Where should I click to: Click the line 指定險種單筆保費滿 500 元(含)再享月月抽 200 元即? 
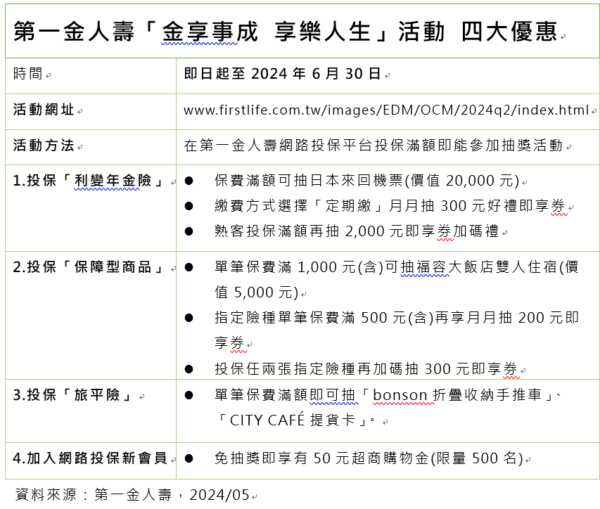coord(396,318)
